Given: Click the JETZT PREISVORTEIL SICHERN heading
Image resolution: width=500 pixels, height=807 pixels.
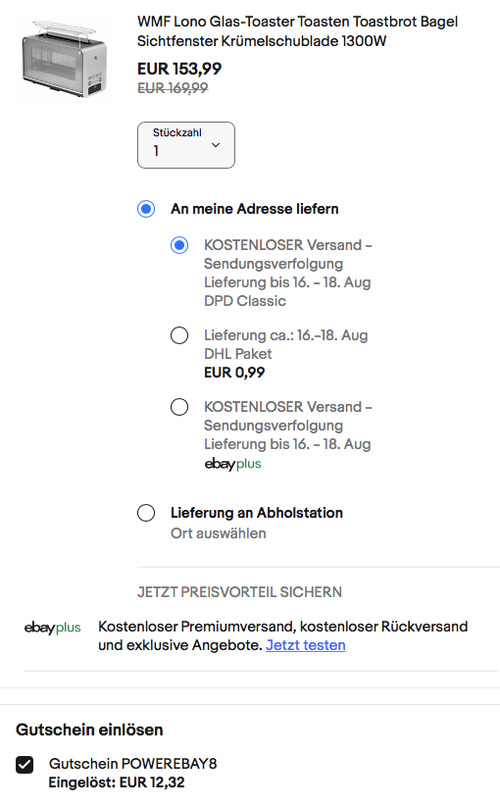Looking at the screenshot, I should coord(239,592).
